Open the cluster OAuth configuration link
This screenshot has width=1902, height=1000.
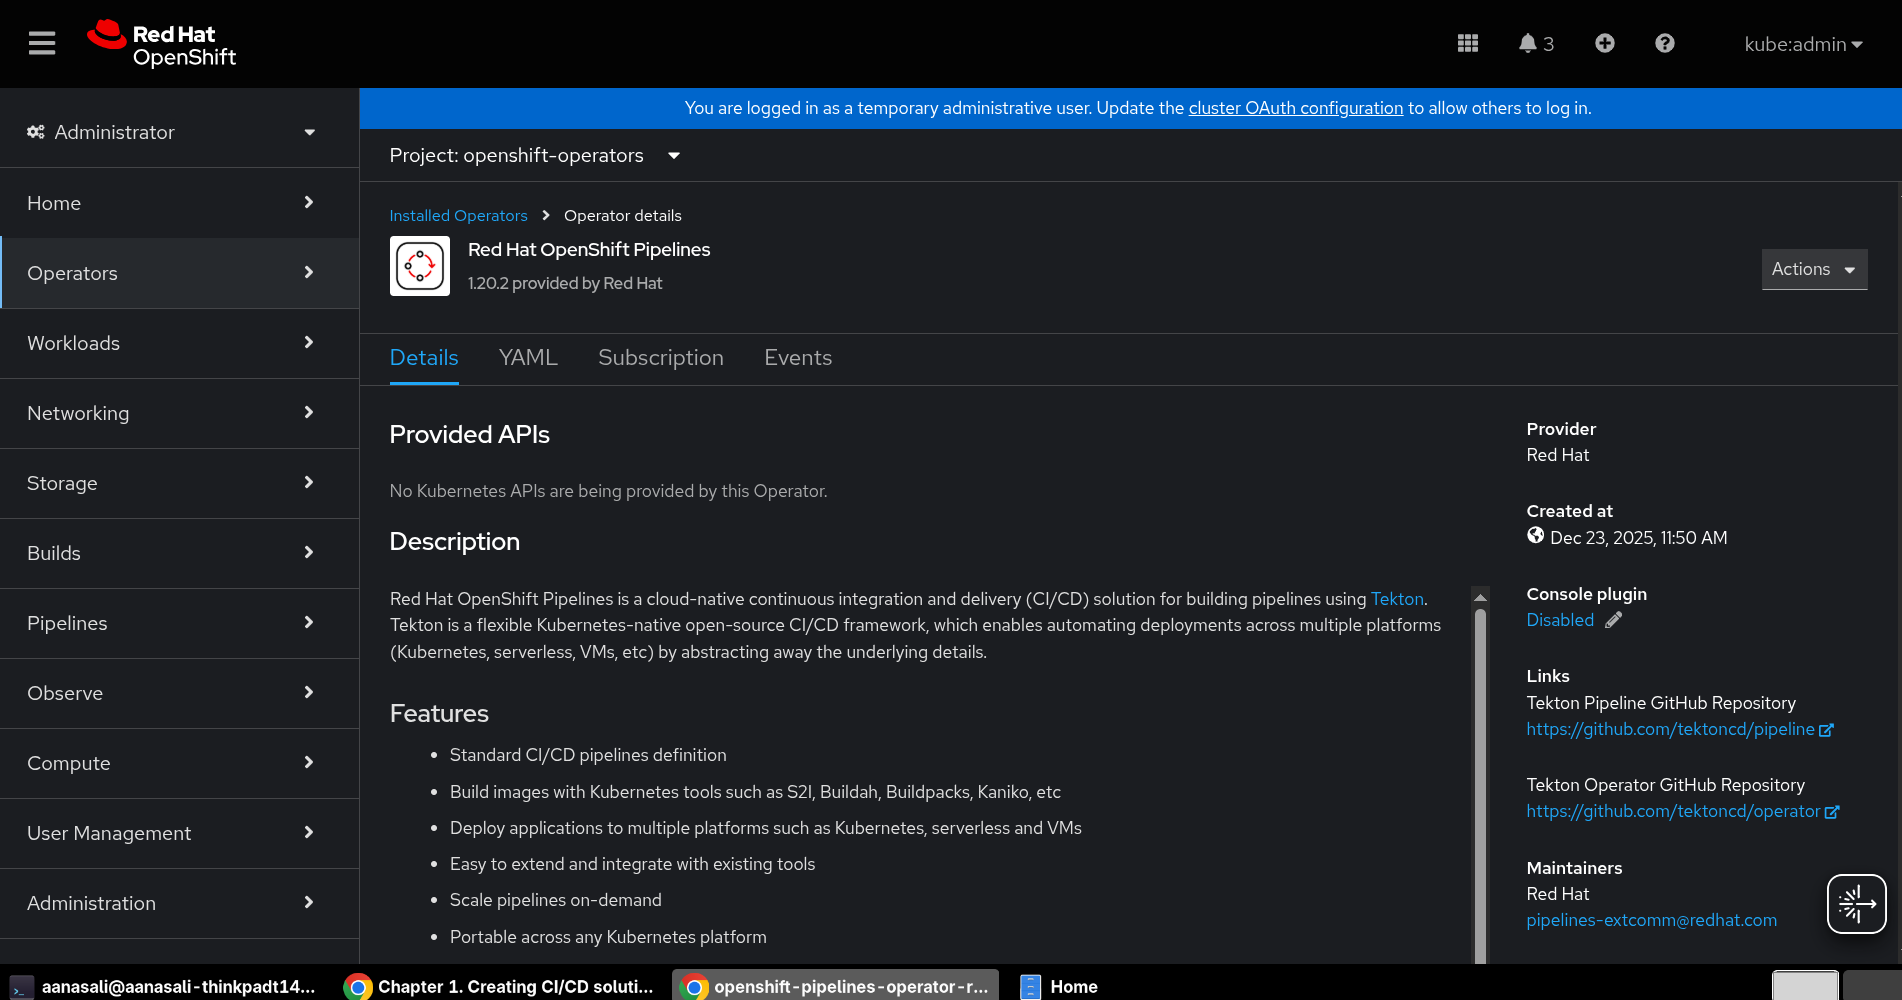pyautogui.click(x=1296, y=108)
